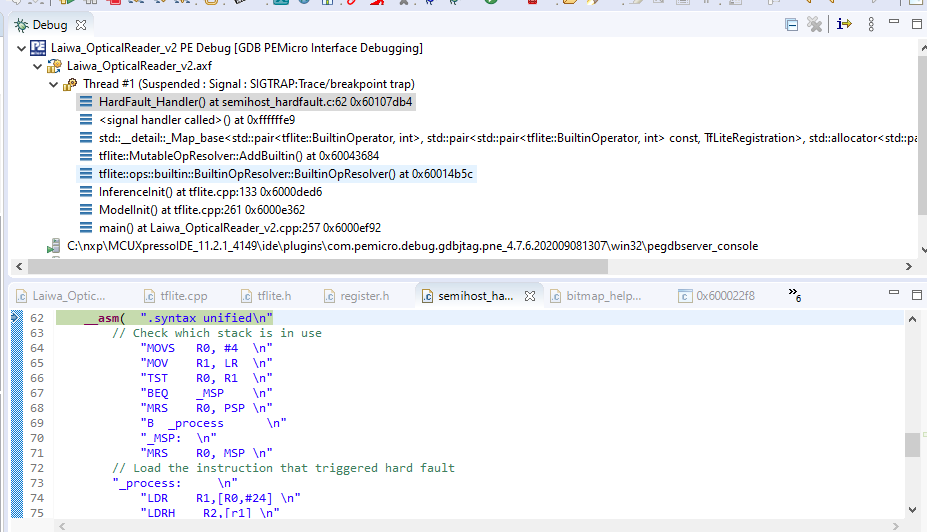
Task: Collapse all items in the Debug view
Action: [x=791, y=25]
